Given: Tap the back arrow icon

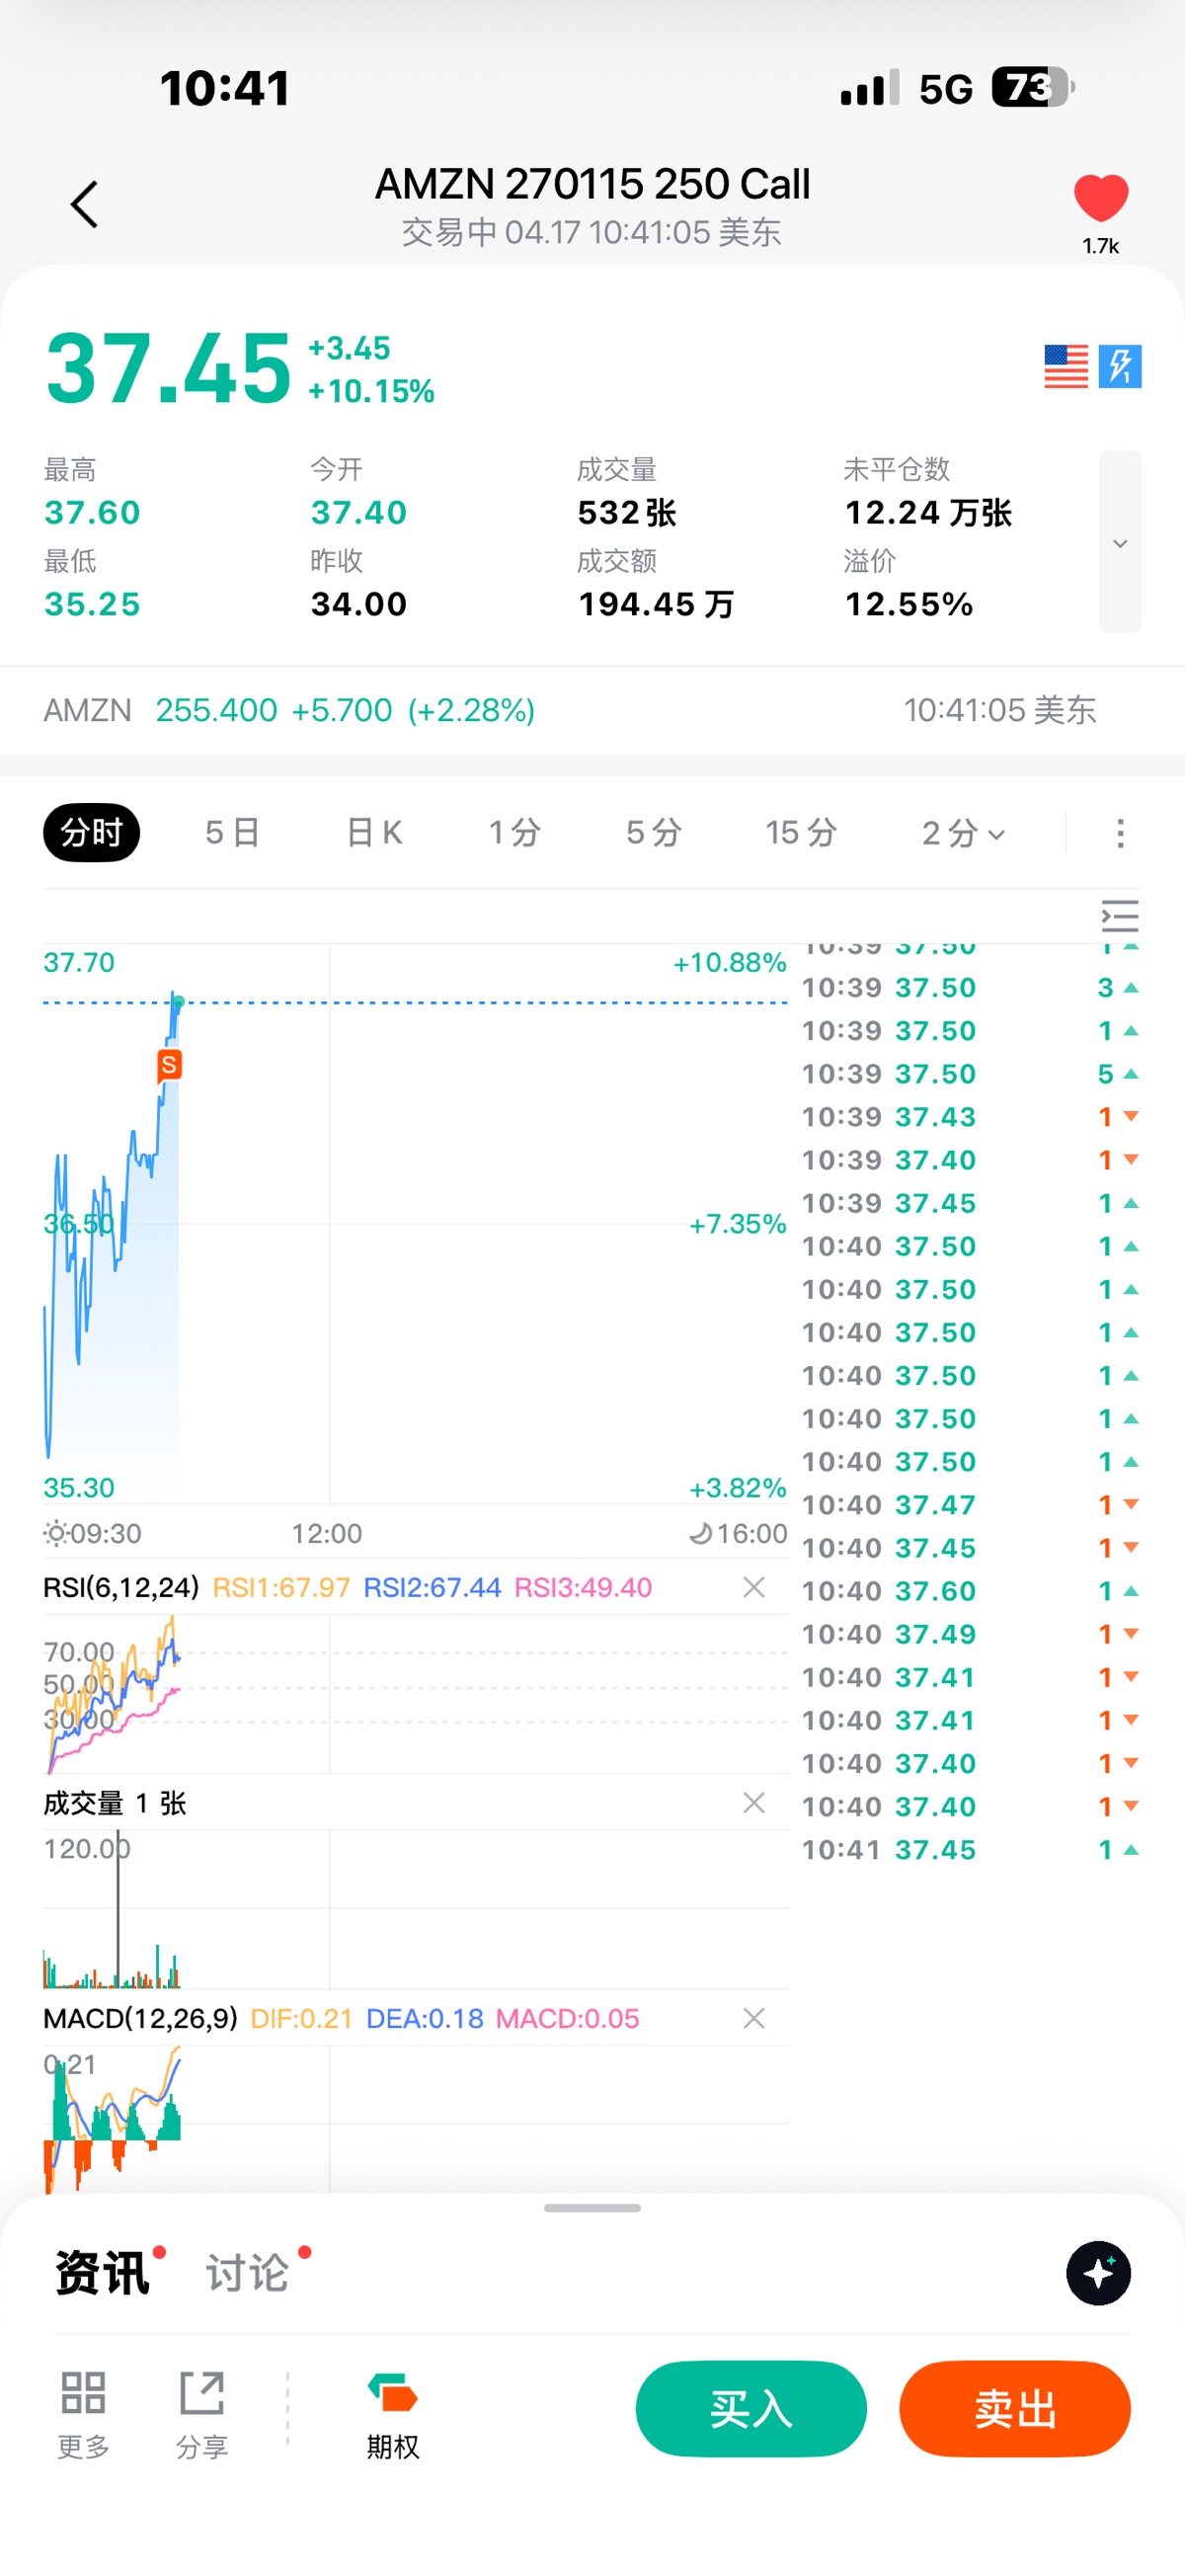Looking at the screenshot, I should [x=85, y=205].
